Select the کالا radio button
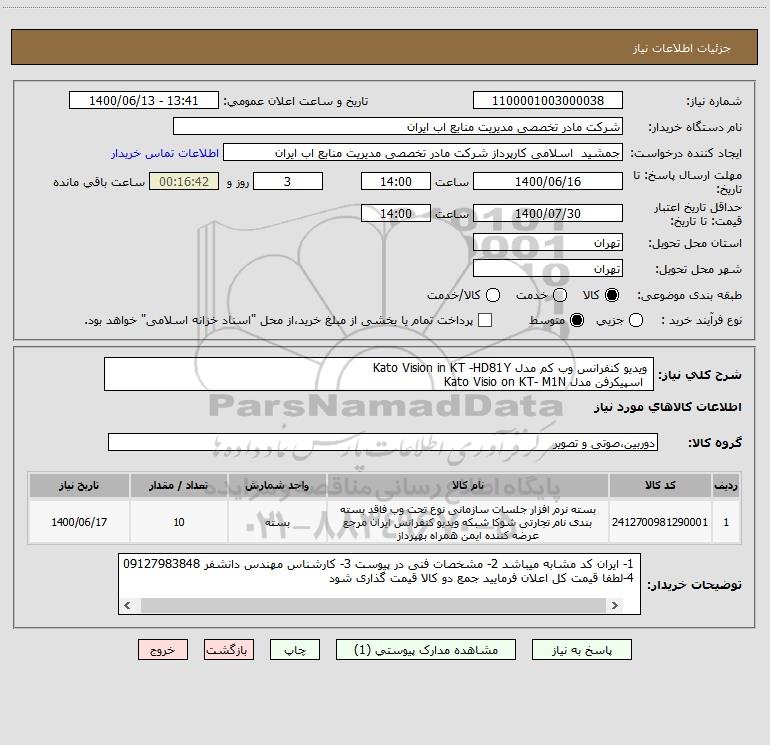Image resolution: width=770 pixels, height=745 pixels. point(612,295)
